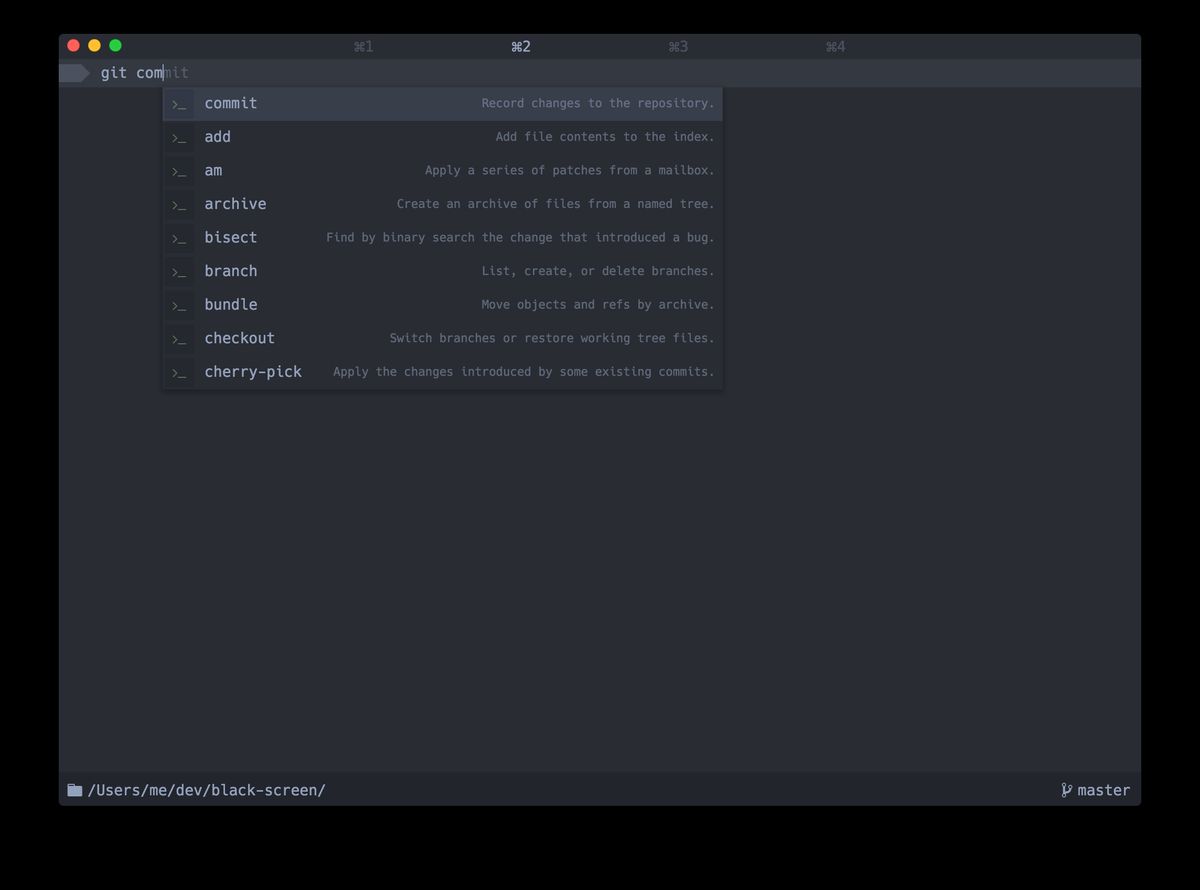
Task: Click the terminal icon beside the commit suggestion
Action: point(180,103)
